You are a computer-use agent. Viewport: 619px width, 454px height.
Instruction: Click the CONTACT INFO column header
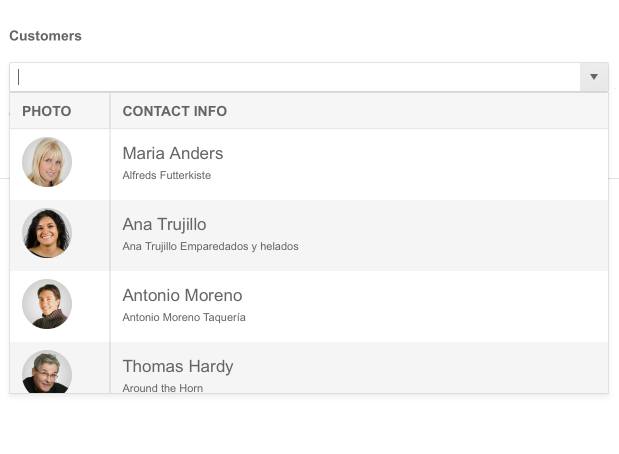[x=174, y=111]
